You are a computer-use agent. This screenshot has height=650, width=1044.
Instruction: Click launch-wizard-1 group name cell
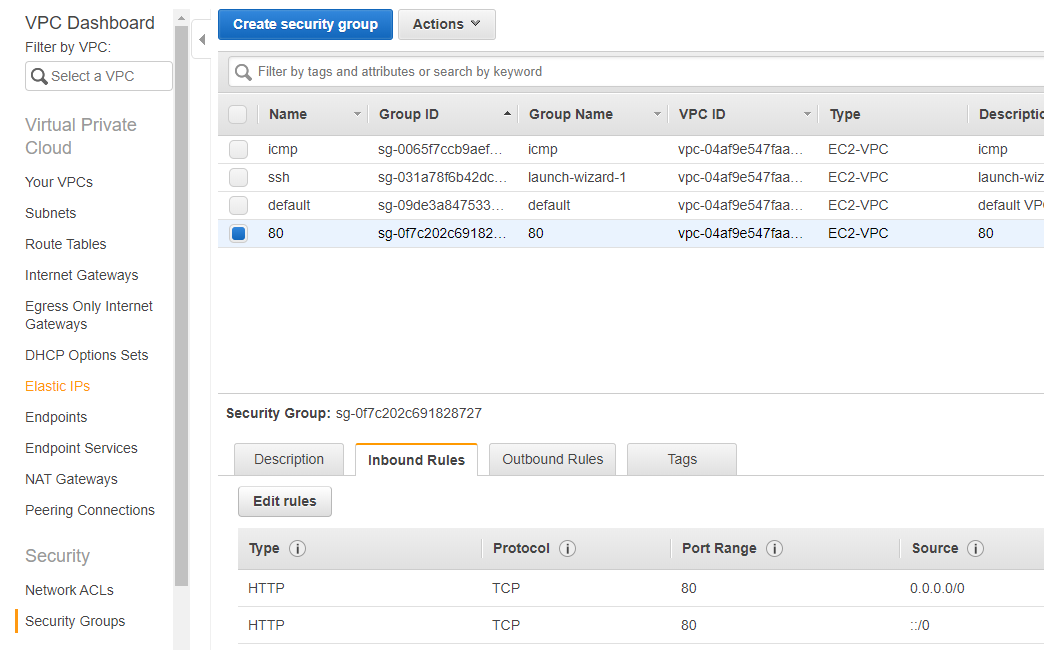[x=577, y=177]
